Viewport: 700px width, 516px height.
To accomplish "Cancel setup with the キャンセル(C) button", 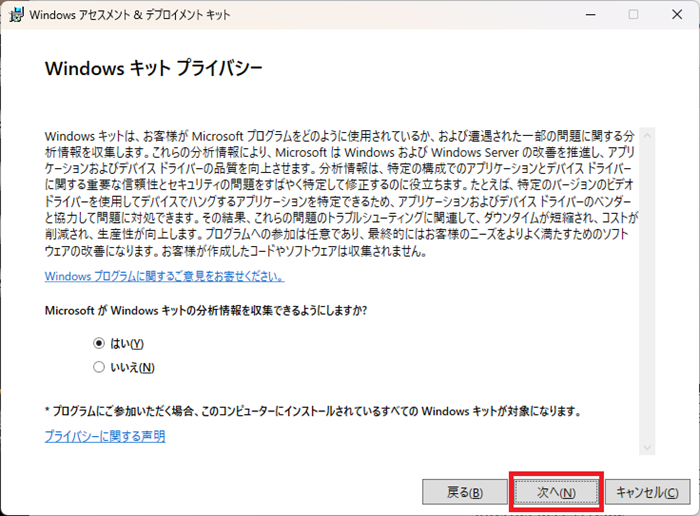I will pos(648,492).
